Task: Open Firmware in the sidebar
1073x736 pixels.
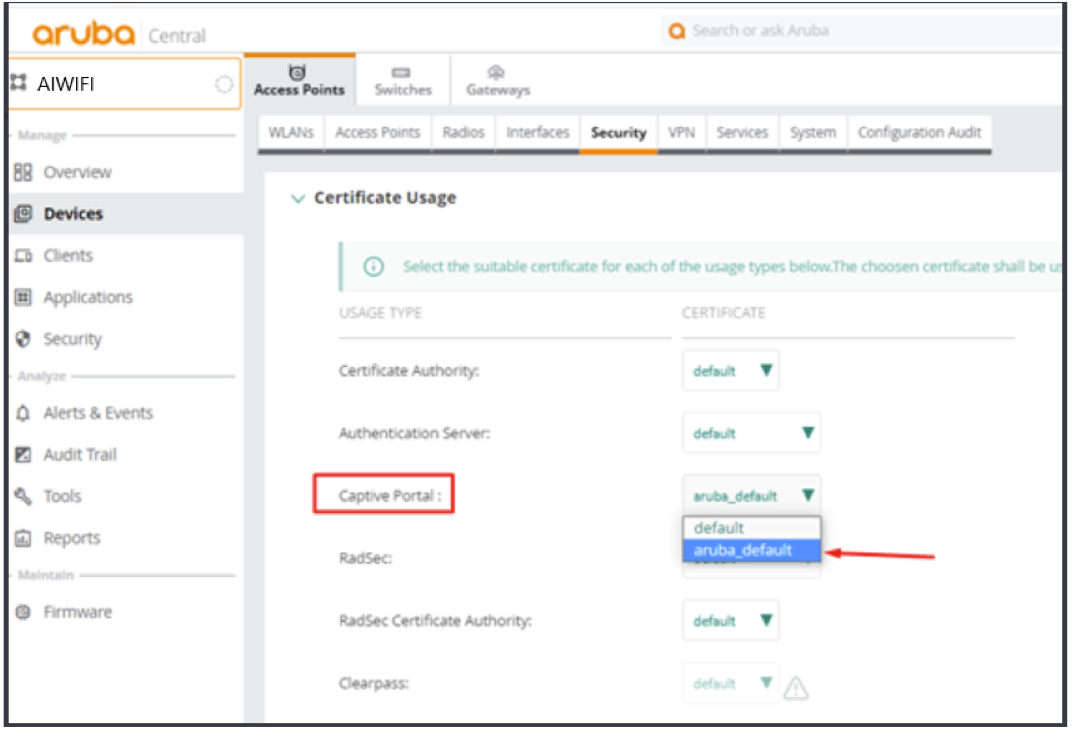Action: click(77, 612)
